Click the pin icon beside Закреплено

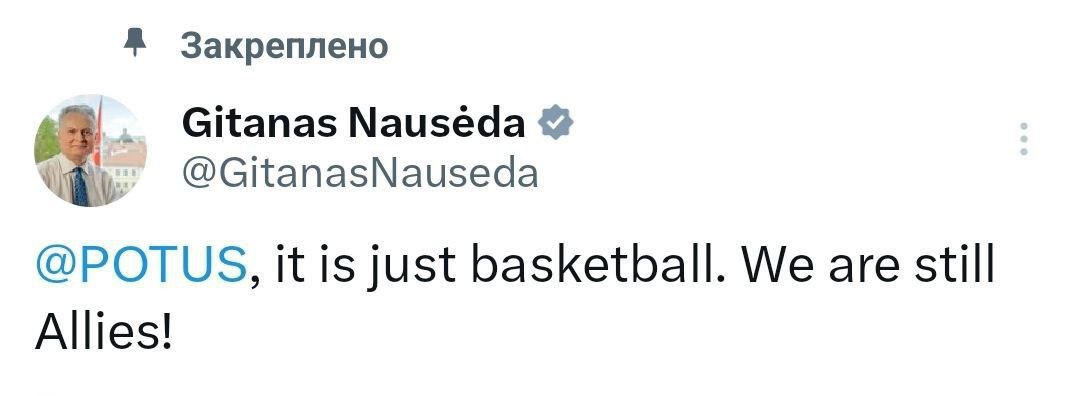135,45
